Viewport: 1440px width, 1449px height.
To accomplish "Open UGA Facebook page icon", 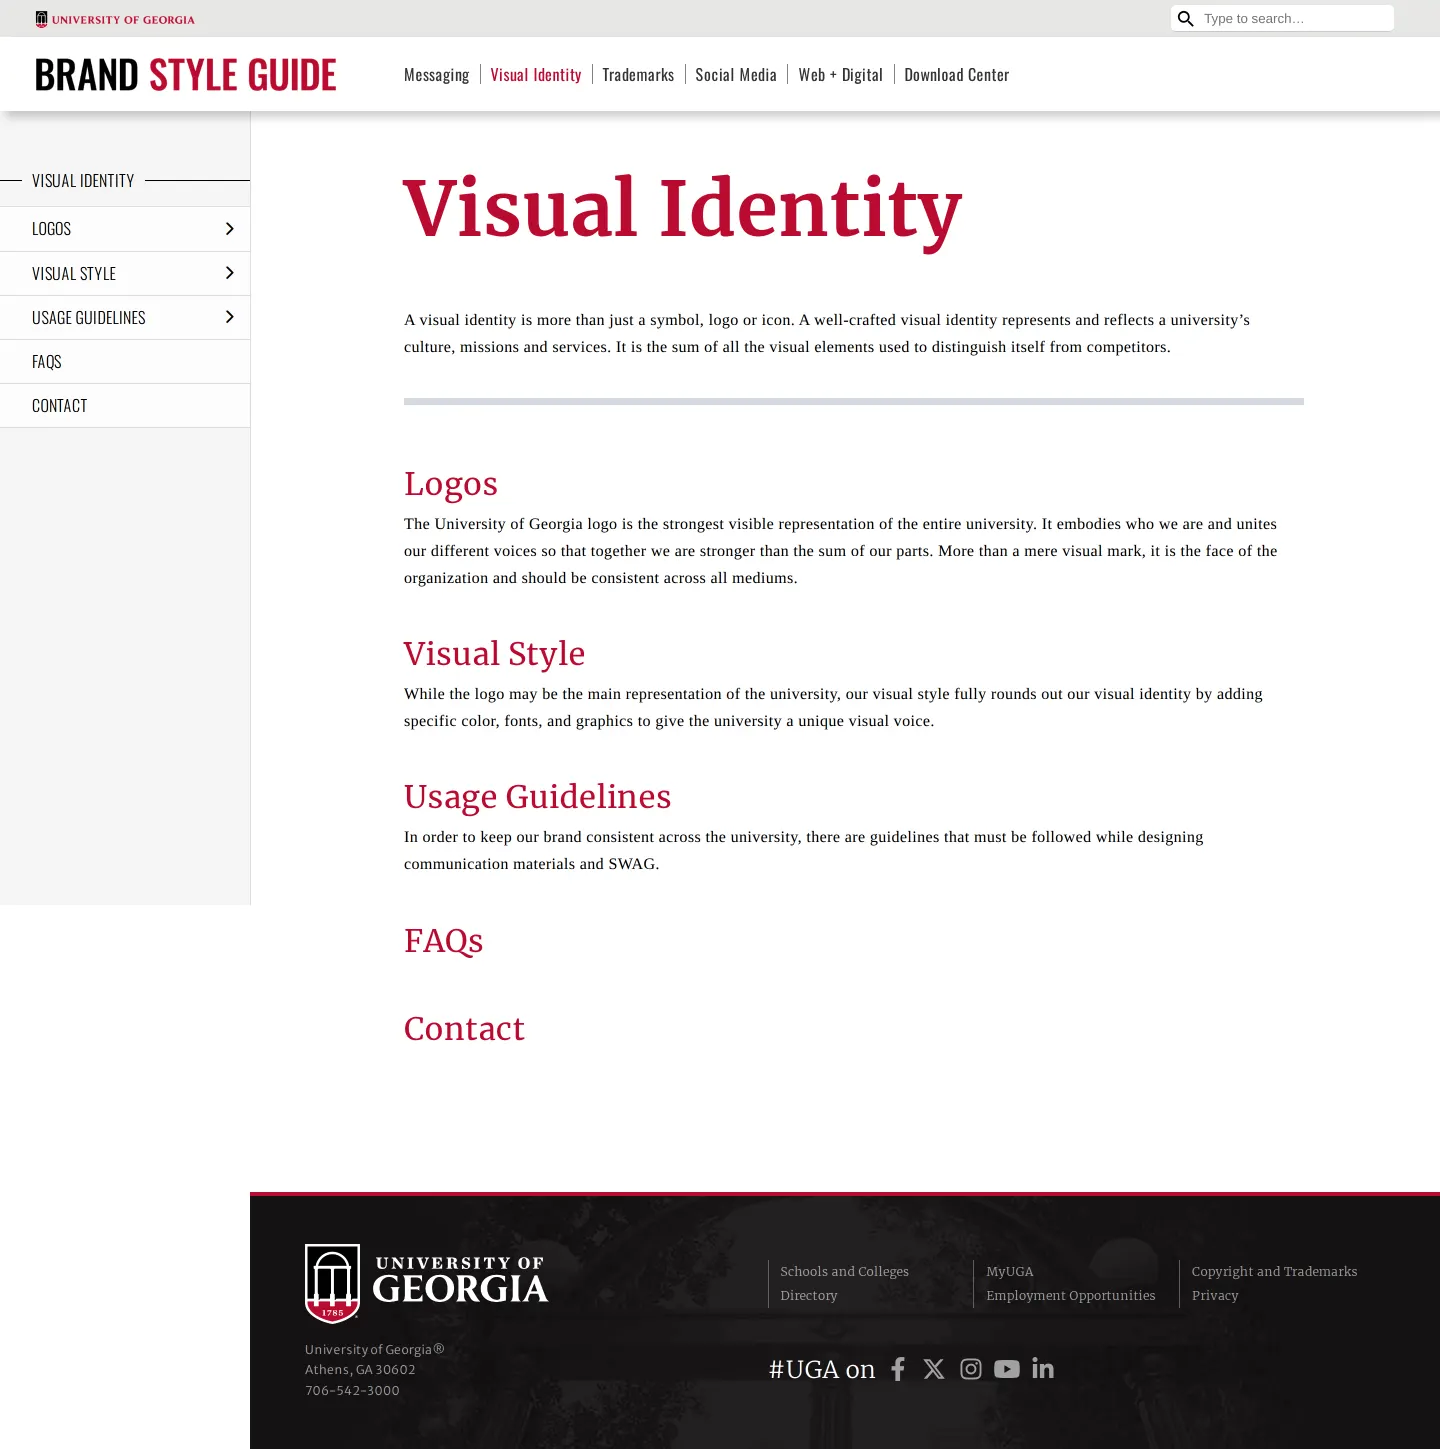I will (x=898, y=1369).
